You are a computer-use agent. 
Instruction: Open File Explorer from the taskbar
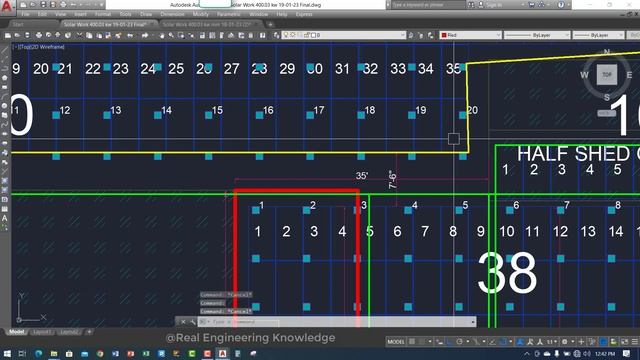pyautogui.click(x=53, y=353)
